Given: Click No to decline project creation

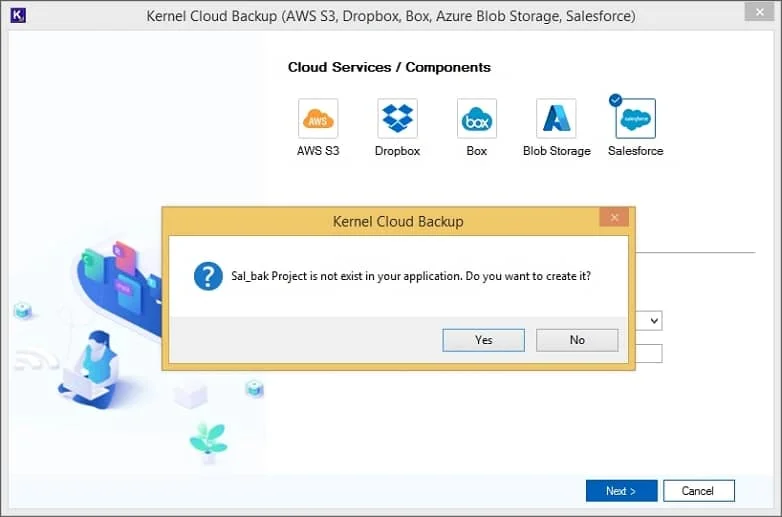Looking at the screenshot, I should click(577, 340).
